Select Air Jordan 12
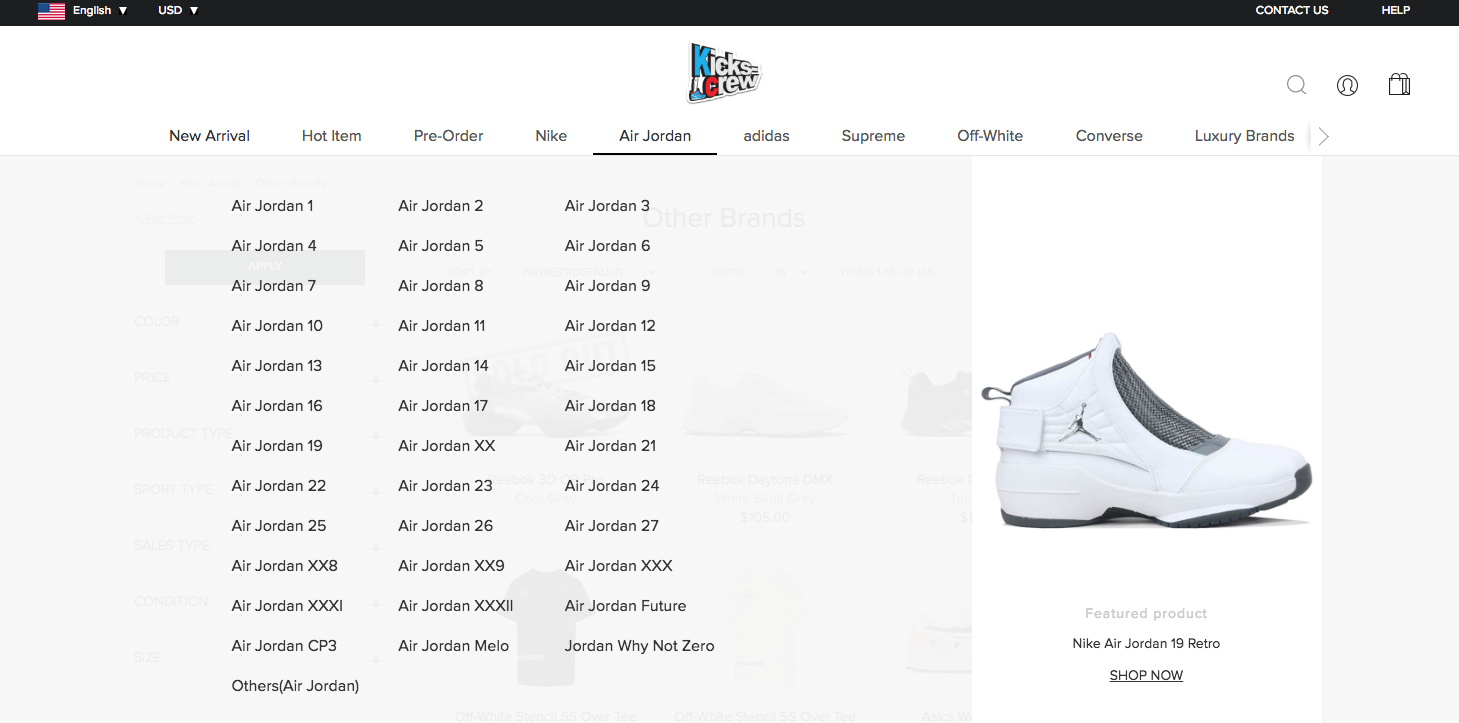1459x723 pixels. 610,326
